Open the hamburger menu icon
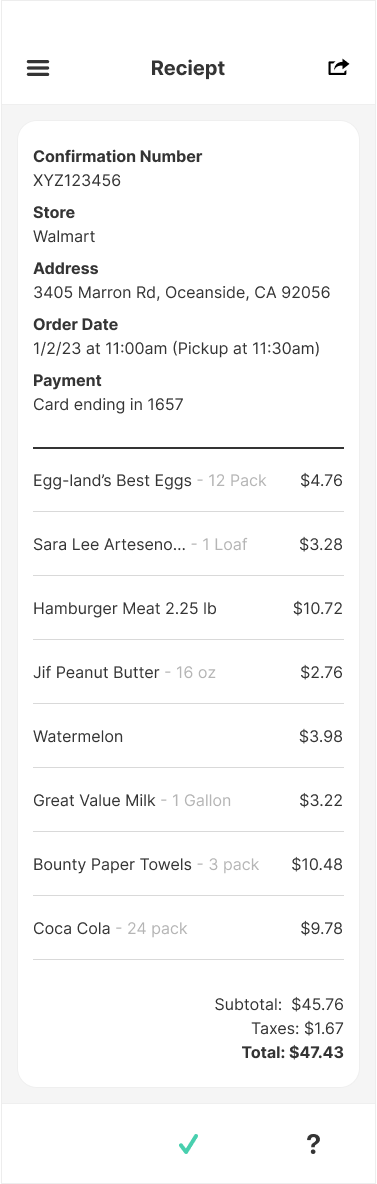The width and height of the screenshot is (377, 1184). (38, 68)
